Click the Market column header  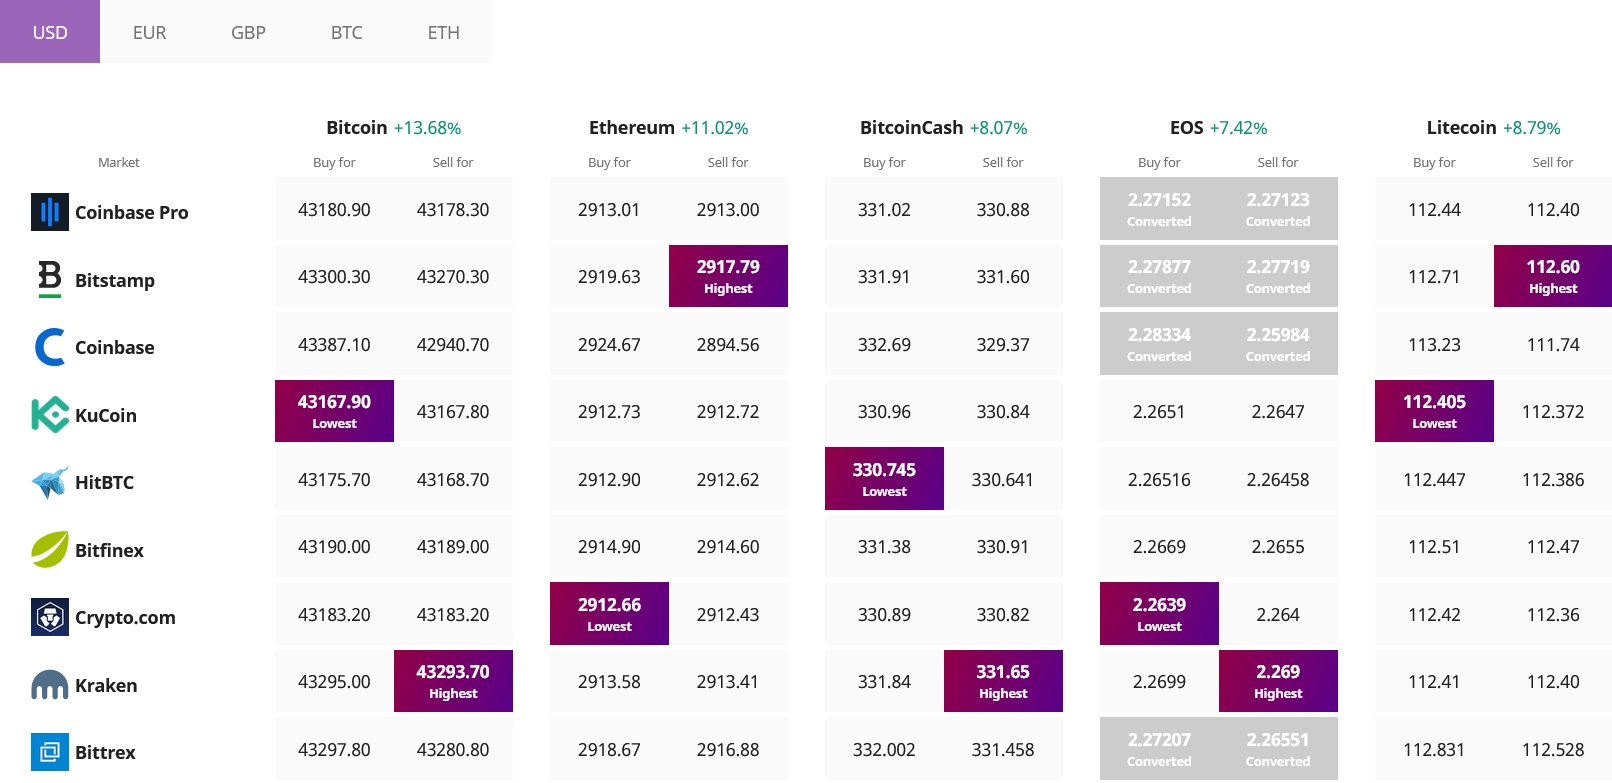(119, 162)
